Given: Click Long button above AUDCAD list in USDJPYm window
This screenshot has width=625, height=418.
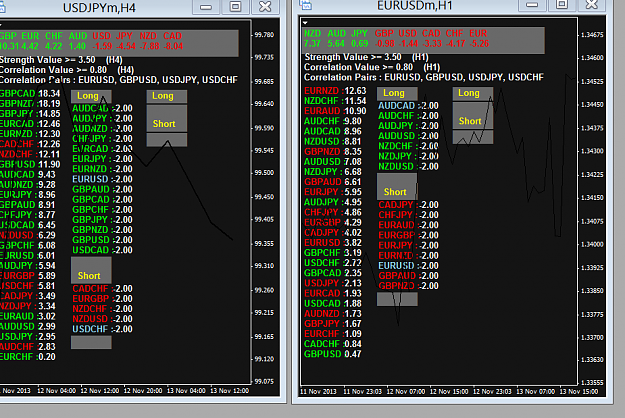Looking at the screenshot, I should pyautogui.click(x=91, y=96).
